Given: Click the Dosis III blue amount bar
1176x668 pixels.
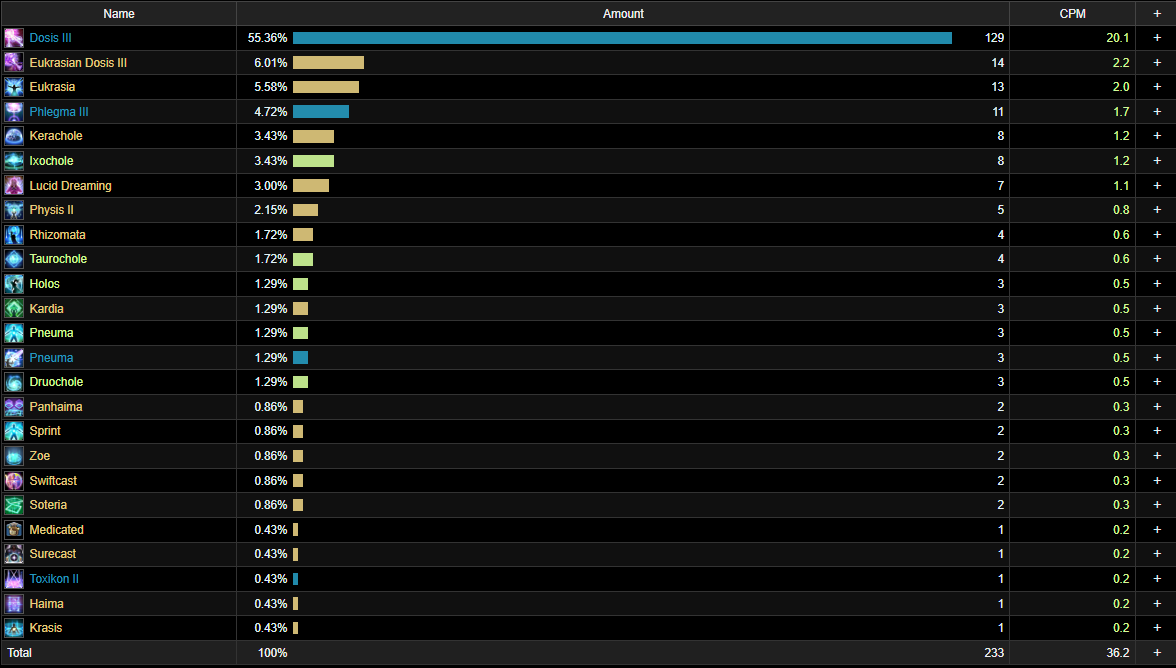Looking at the screenshot, I should pos(622,37).
